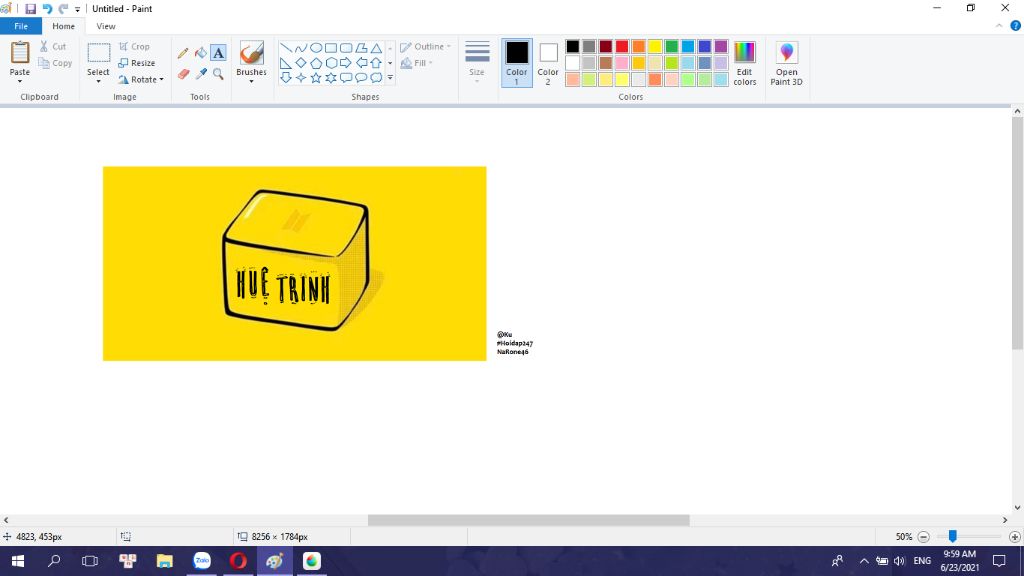Viewport: 1024px width, 576px height.
Task: Open Paint 3D
Action: click(786, 63)
